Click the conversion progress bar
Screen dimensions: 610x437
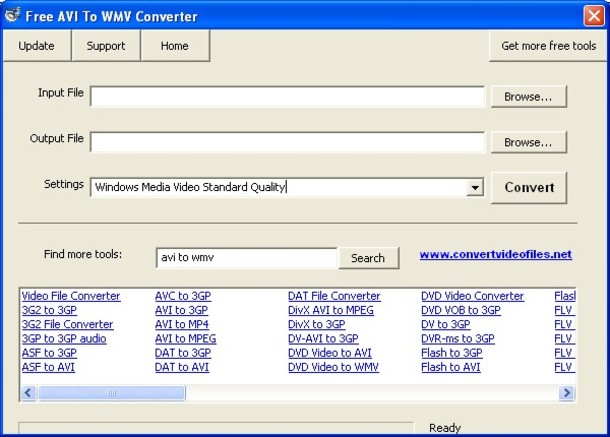coord(216,428)
